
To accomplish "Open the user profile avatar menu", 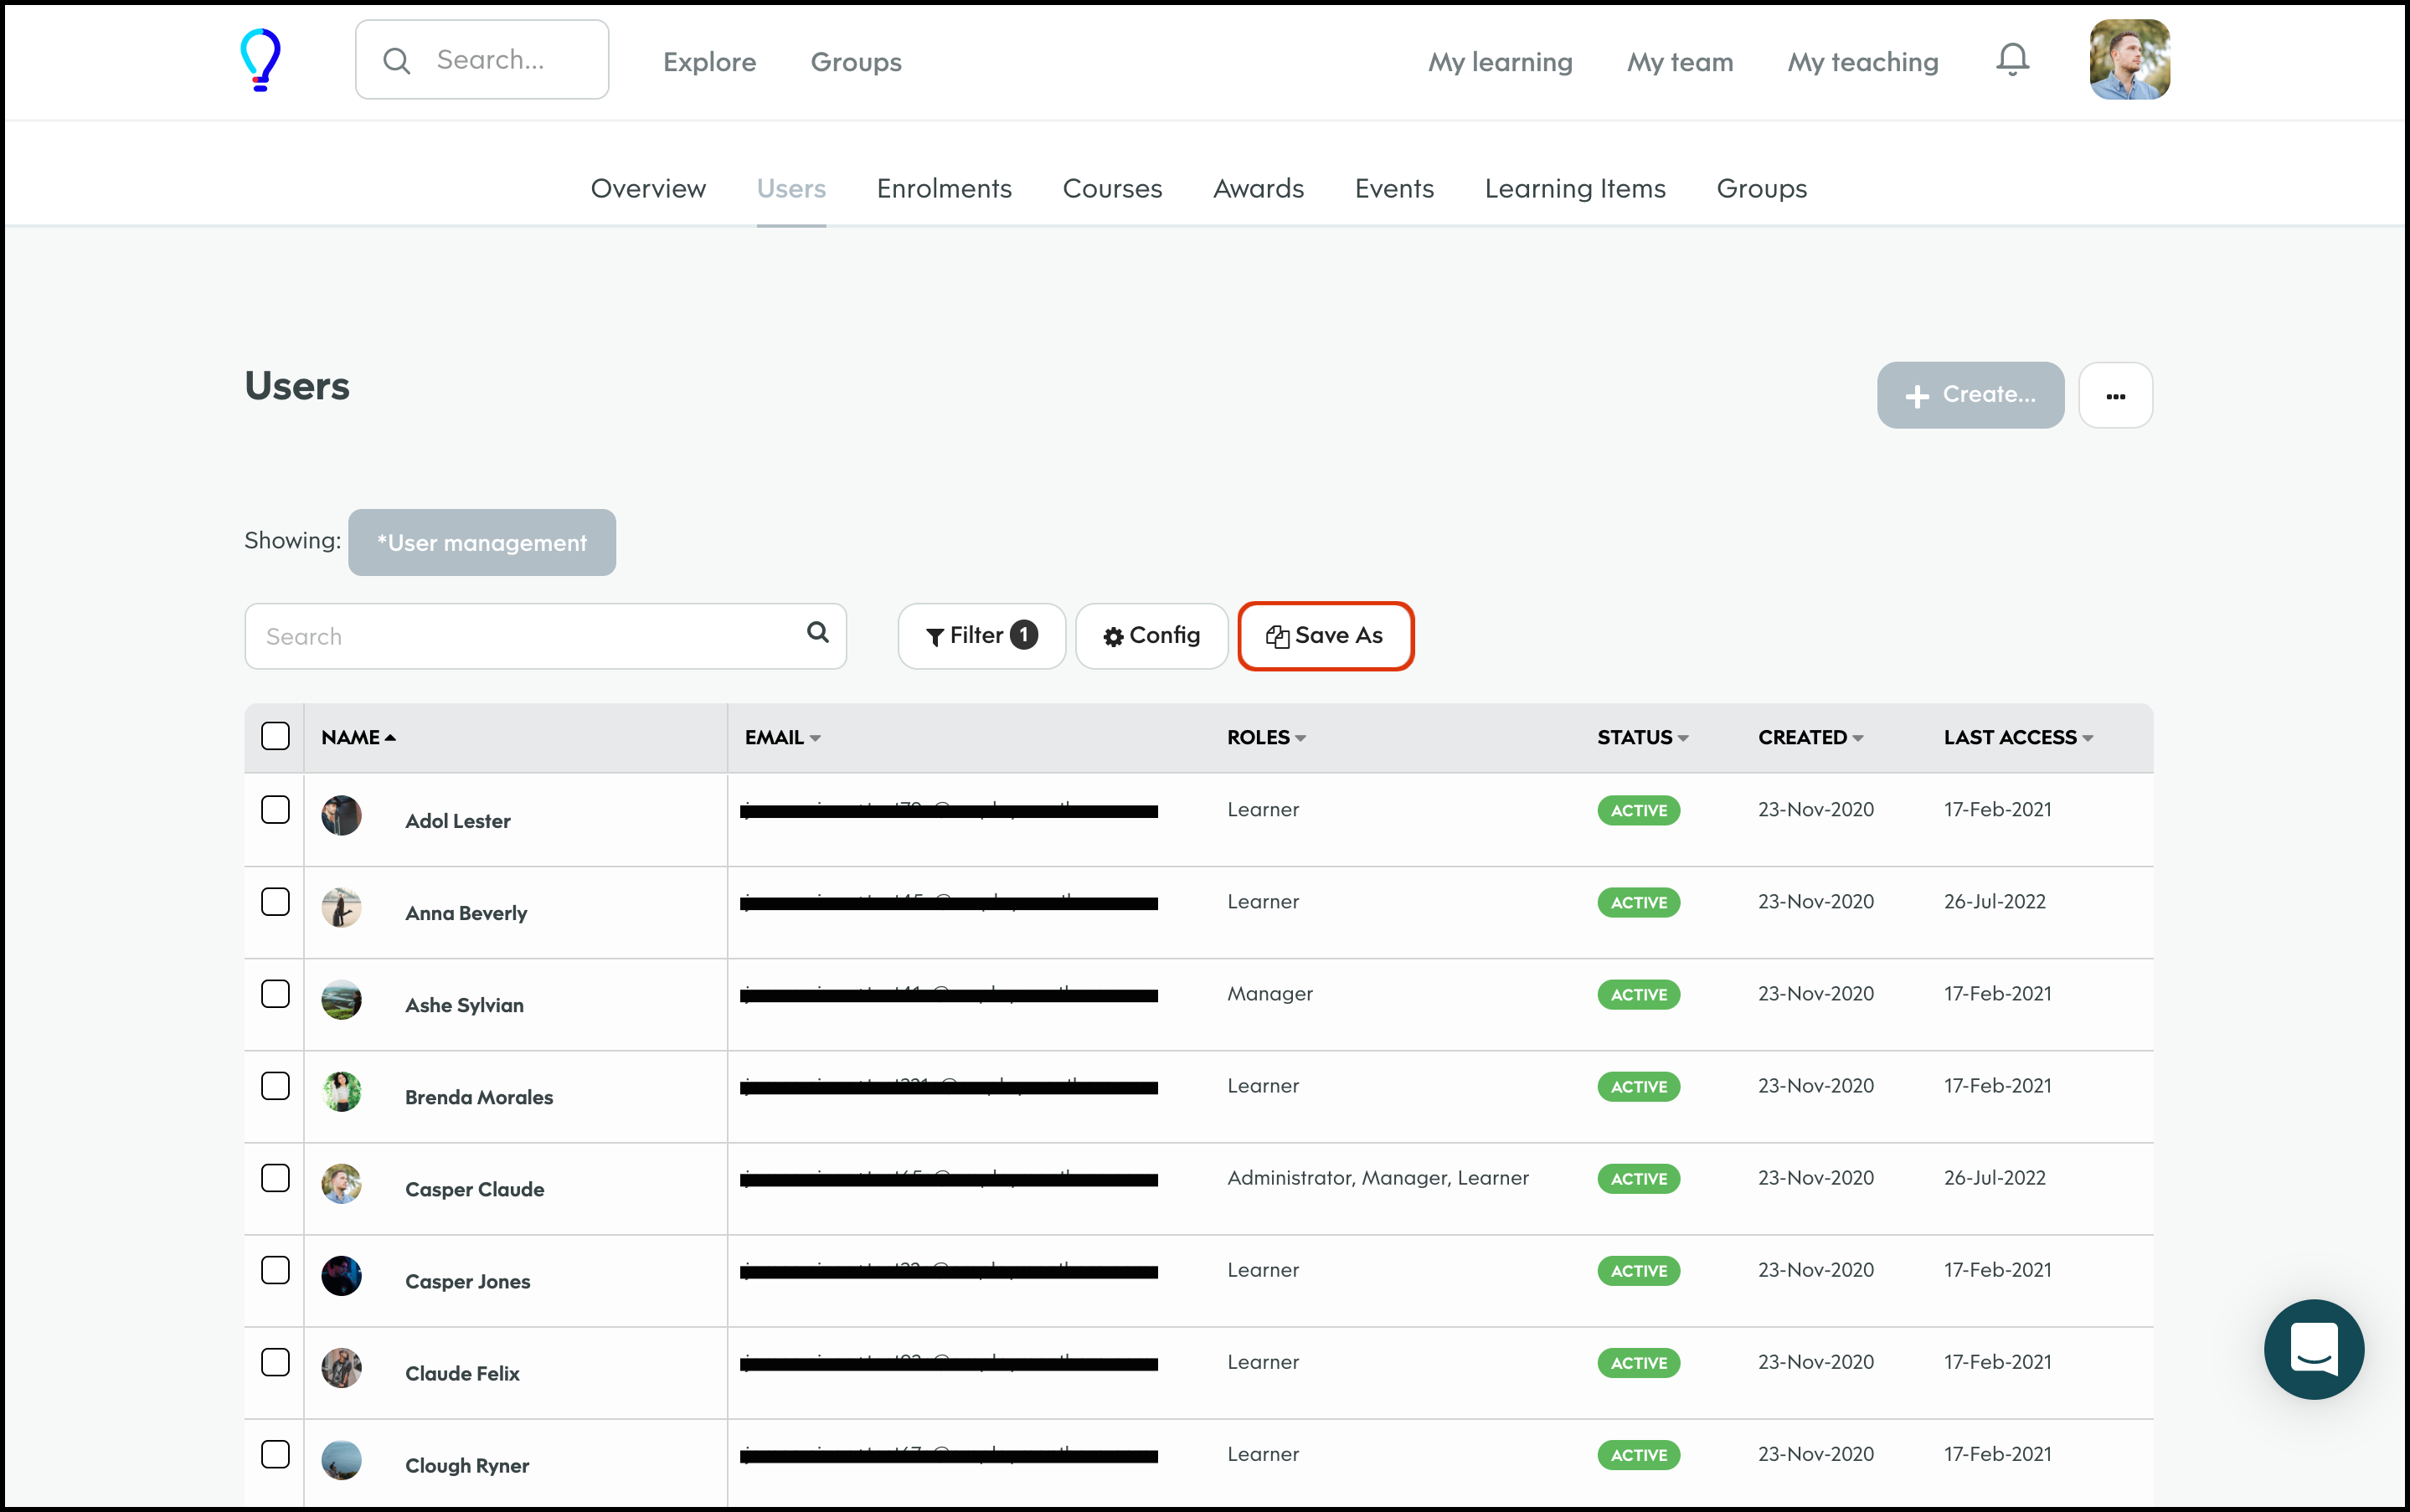I will coord(2129,60).
